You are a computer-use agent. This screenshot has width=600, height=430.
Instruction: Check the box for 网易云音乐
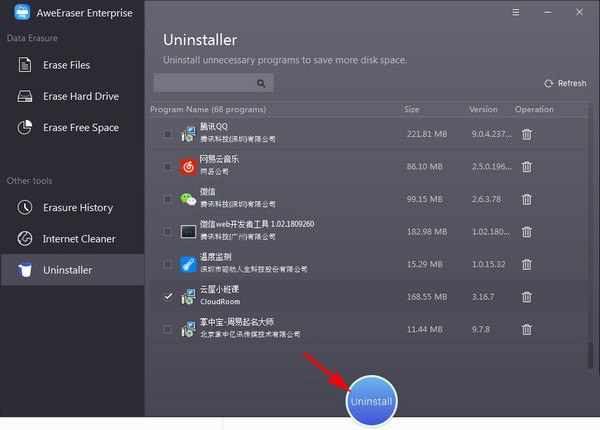point(168,167)
